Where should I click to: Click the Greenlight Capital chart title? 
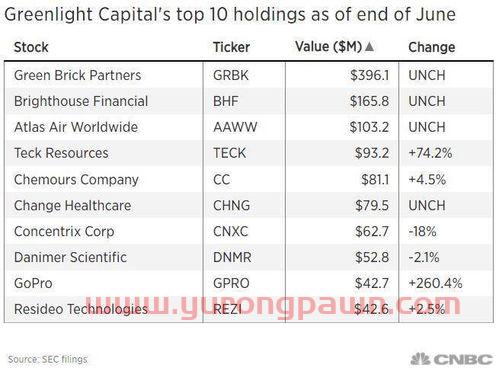pos(230,15)
